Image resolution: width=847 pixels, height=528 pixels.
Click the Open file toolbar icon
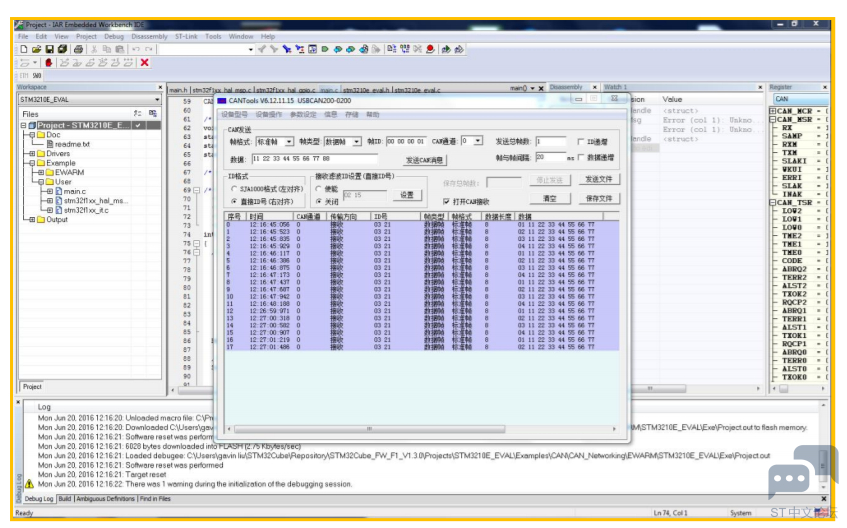click(x=36, y=49)
